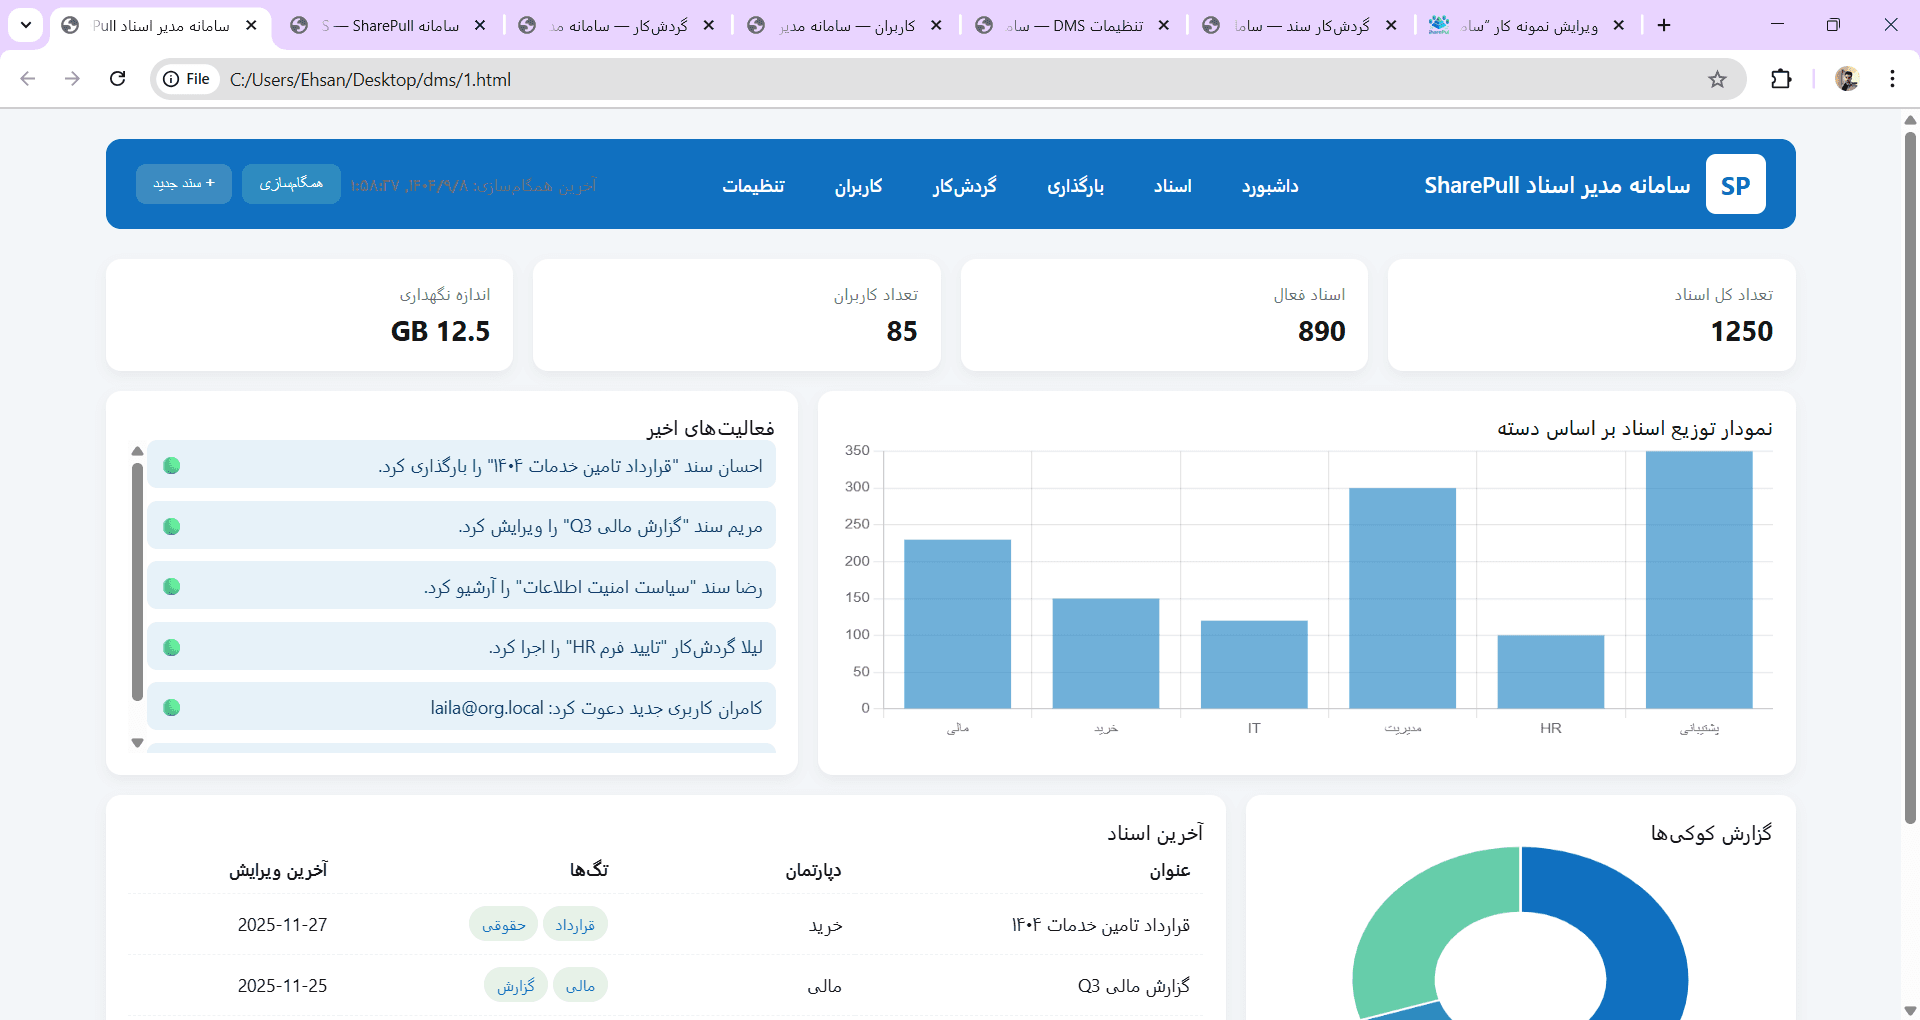Click the green status dot on first activity
Image resolution: width=1920 pixels, height=1020 pixels.
pos(172,465)
